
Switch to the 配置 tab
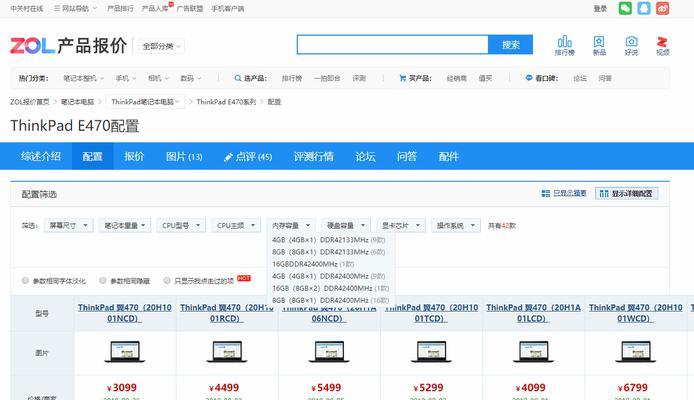[x=93, y=156]
